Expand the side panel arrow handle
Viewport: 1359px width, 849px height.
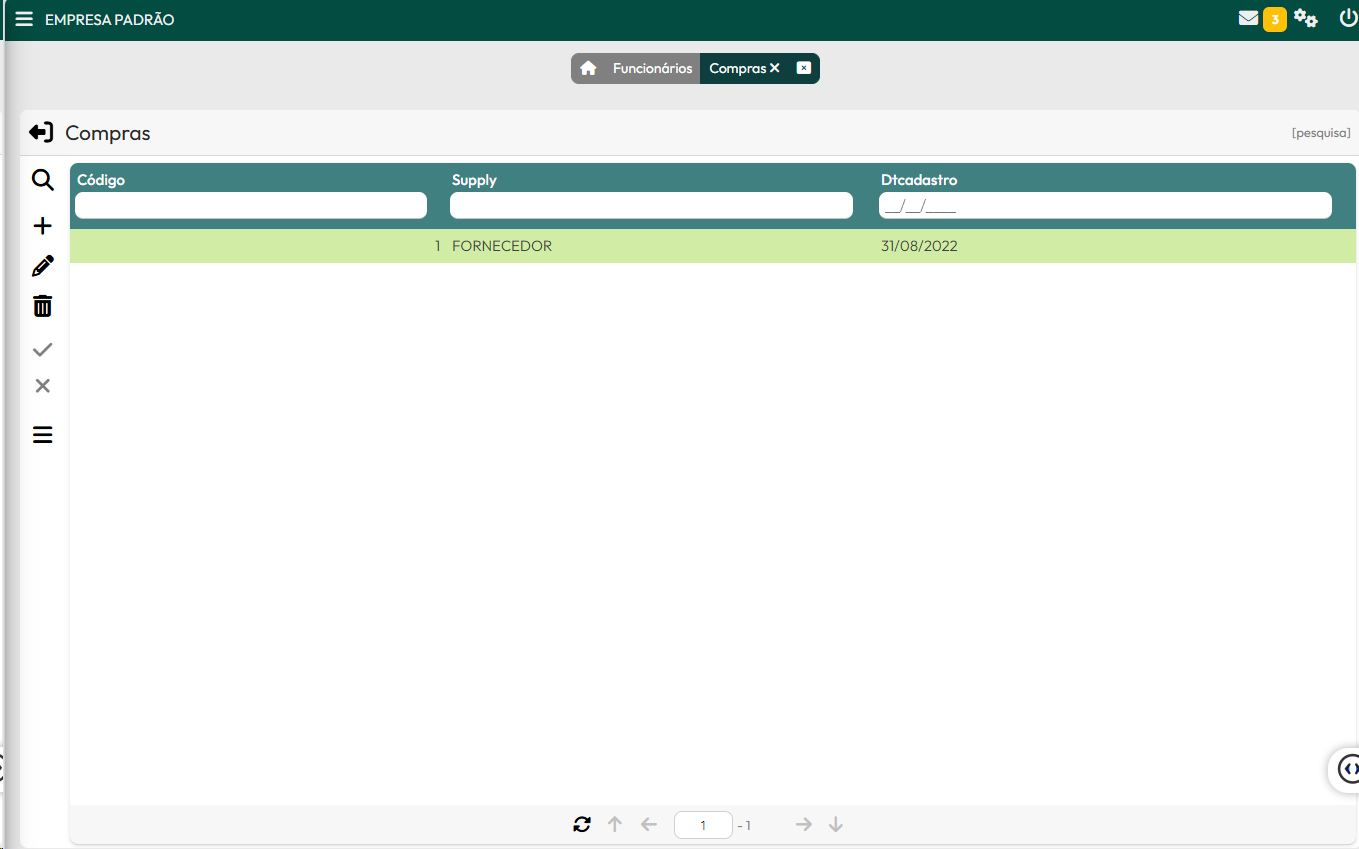click(1348, 768)
